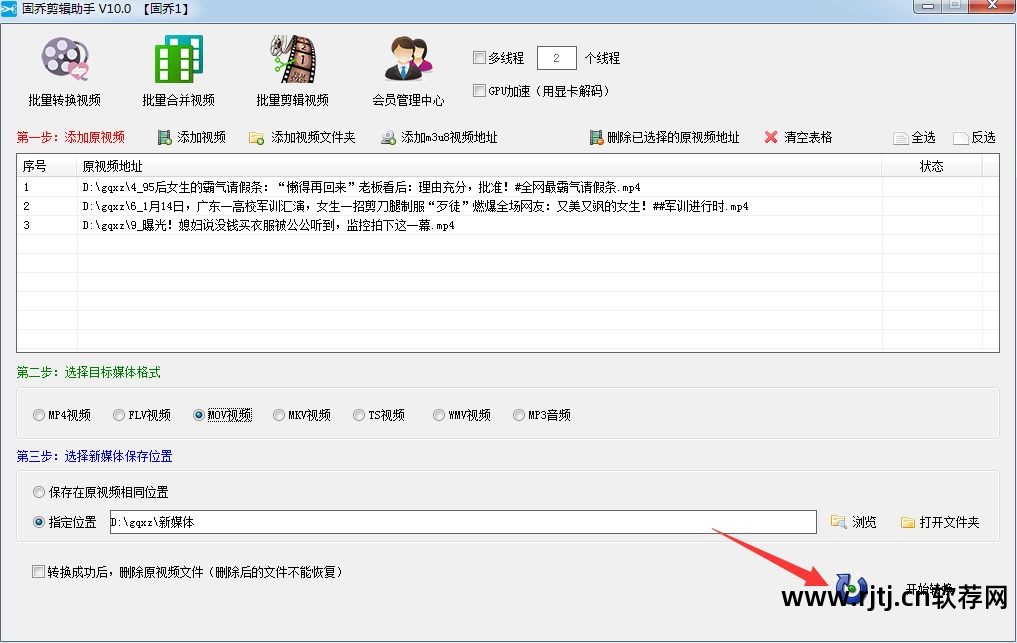
Task: Click 添加m3u8视频地址 button
Action: coord(439,137)
